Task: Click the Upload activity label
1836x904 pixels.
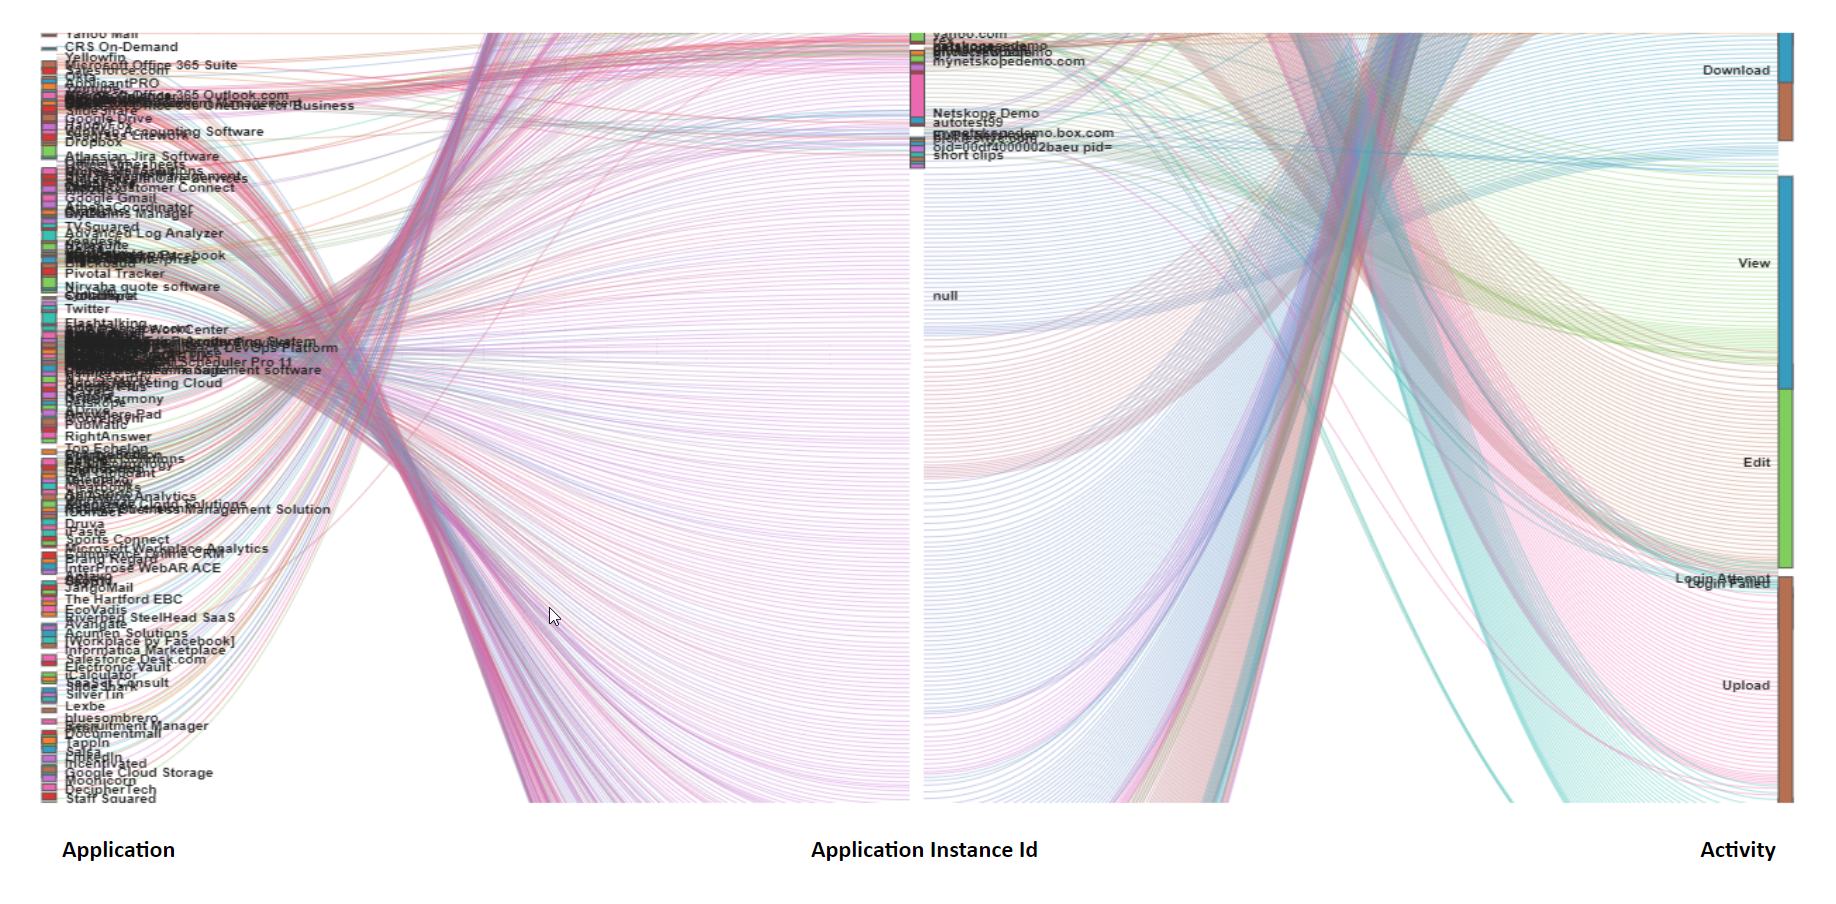Action: coord(1745,685)
